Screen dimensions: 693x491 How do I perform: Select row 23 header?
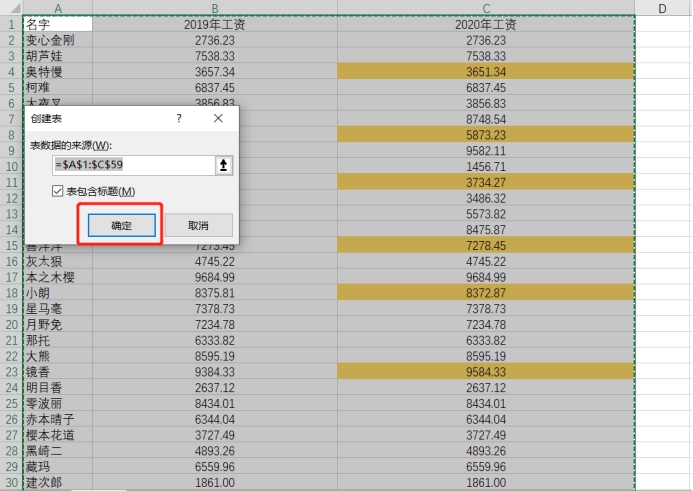click(x=11, y=372)
